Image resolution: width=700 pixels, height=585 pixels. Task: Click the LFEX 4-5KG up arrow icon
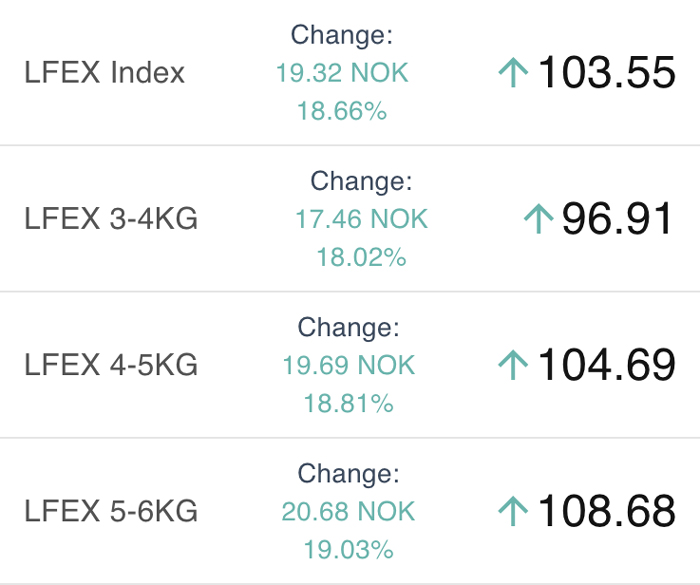click(513, 365)
